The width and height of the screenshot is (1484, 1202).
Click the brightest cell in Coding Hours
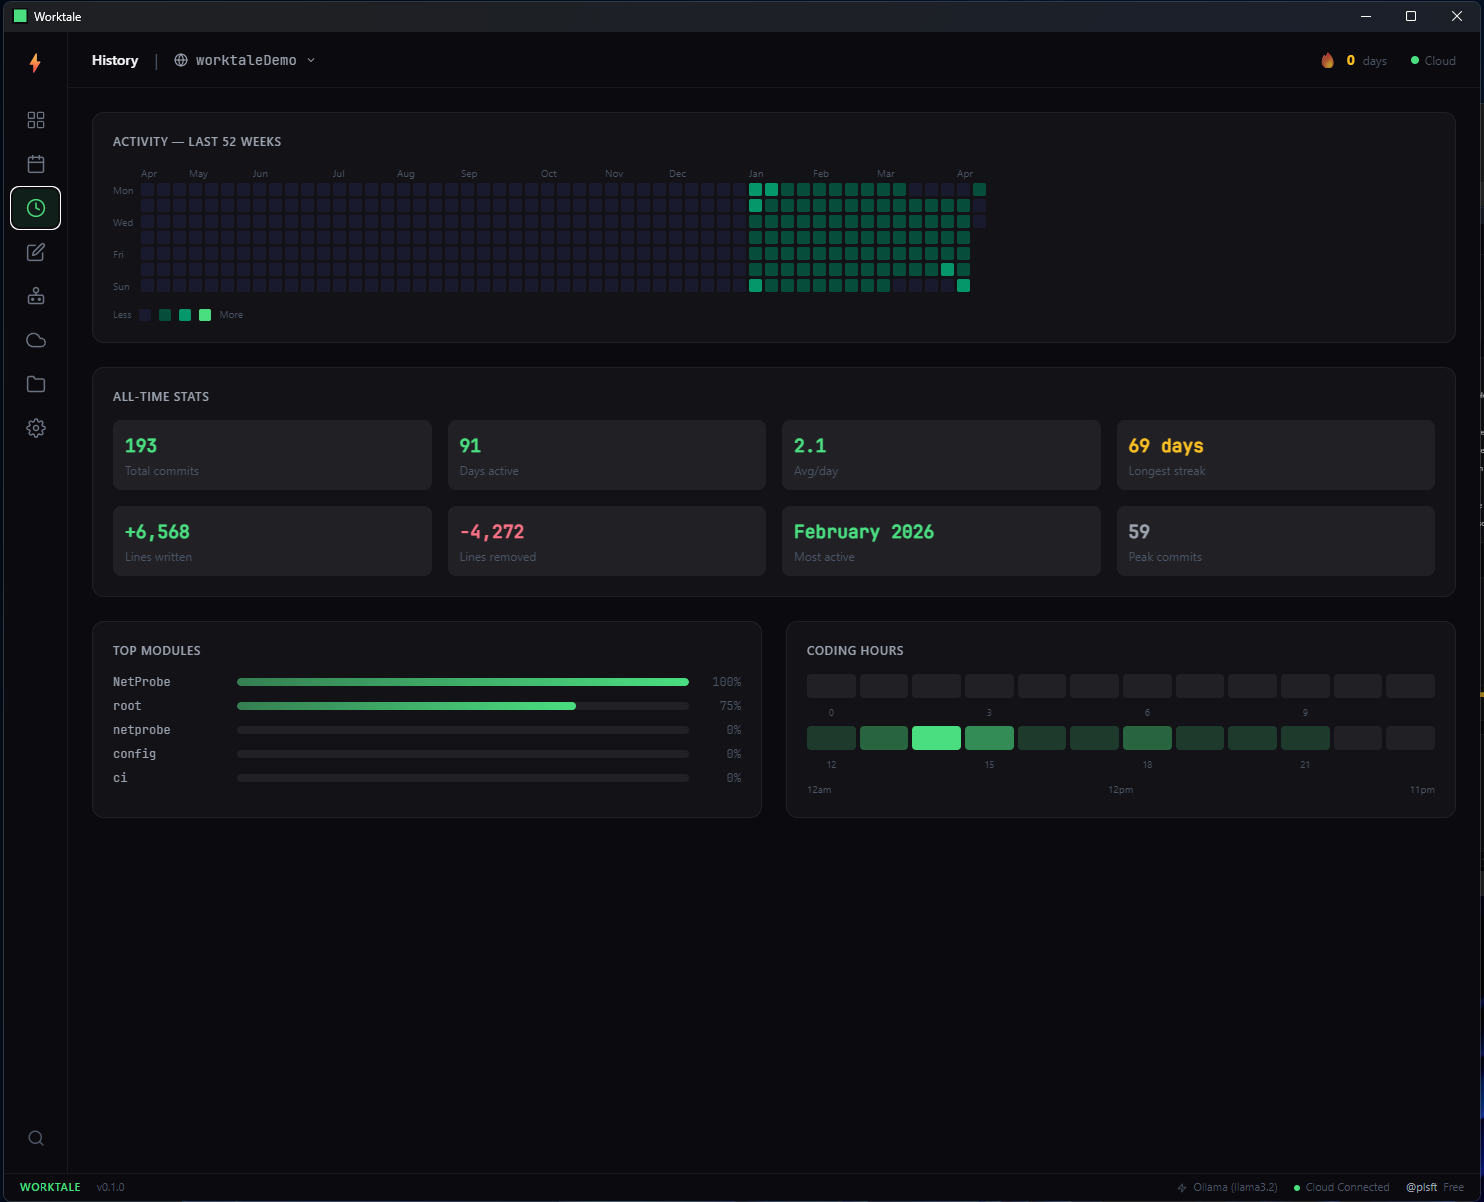tap(936, 737)
